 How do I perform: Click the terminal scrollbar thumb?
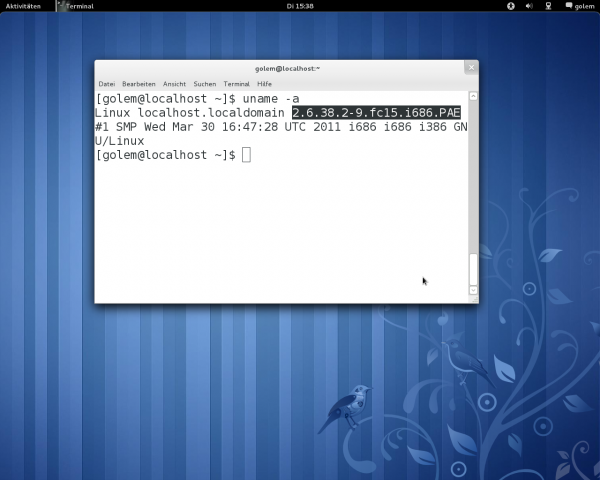point(473,269)
